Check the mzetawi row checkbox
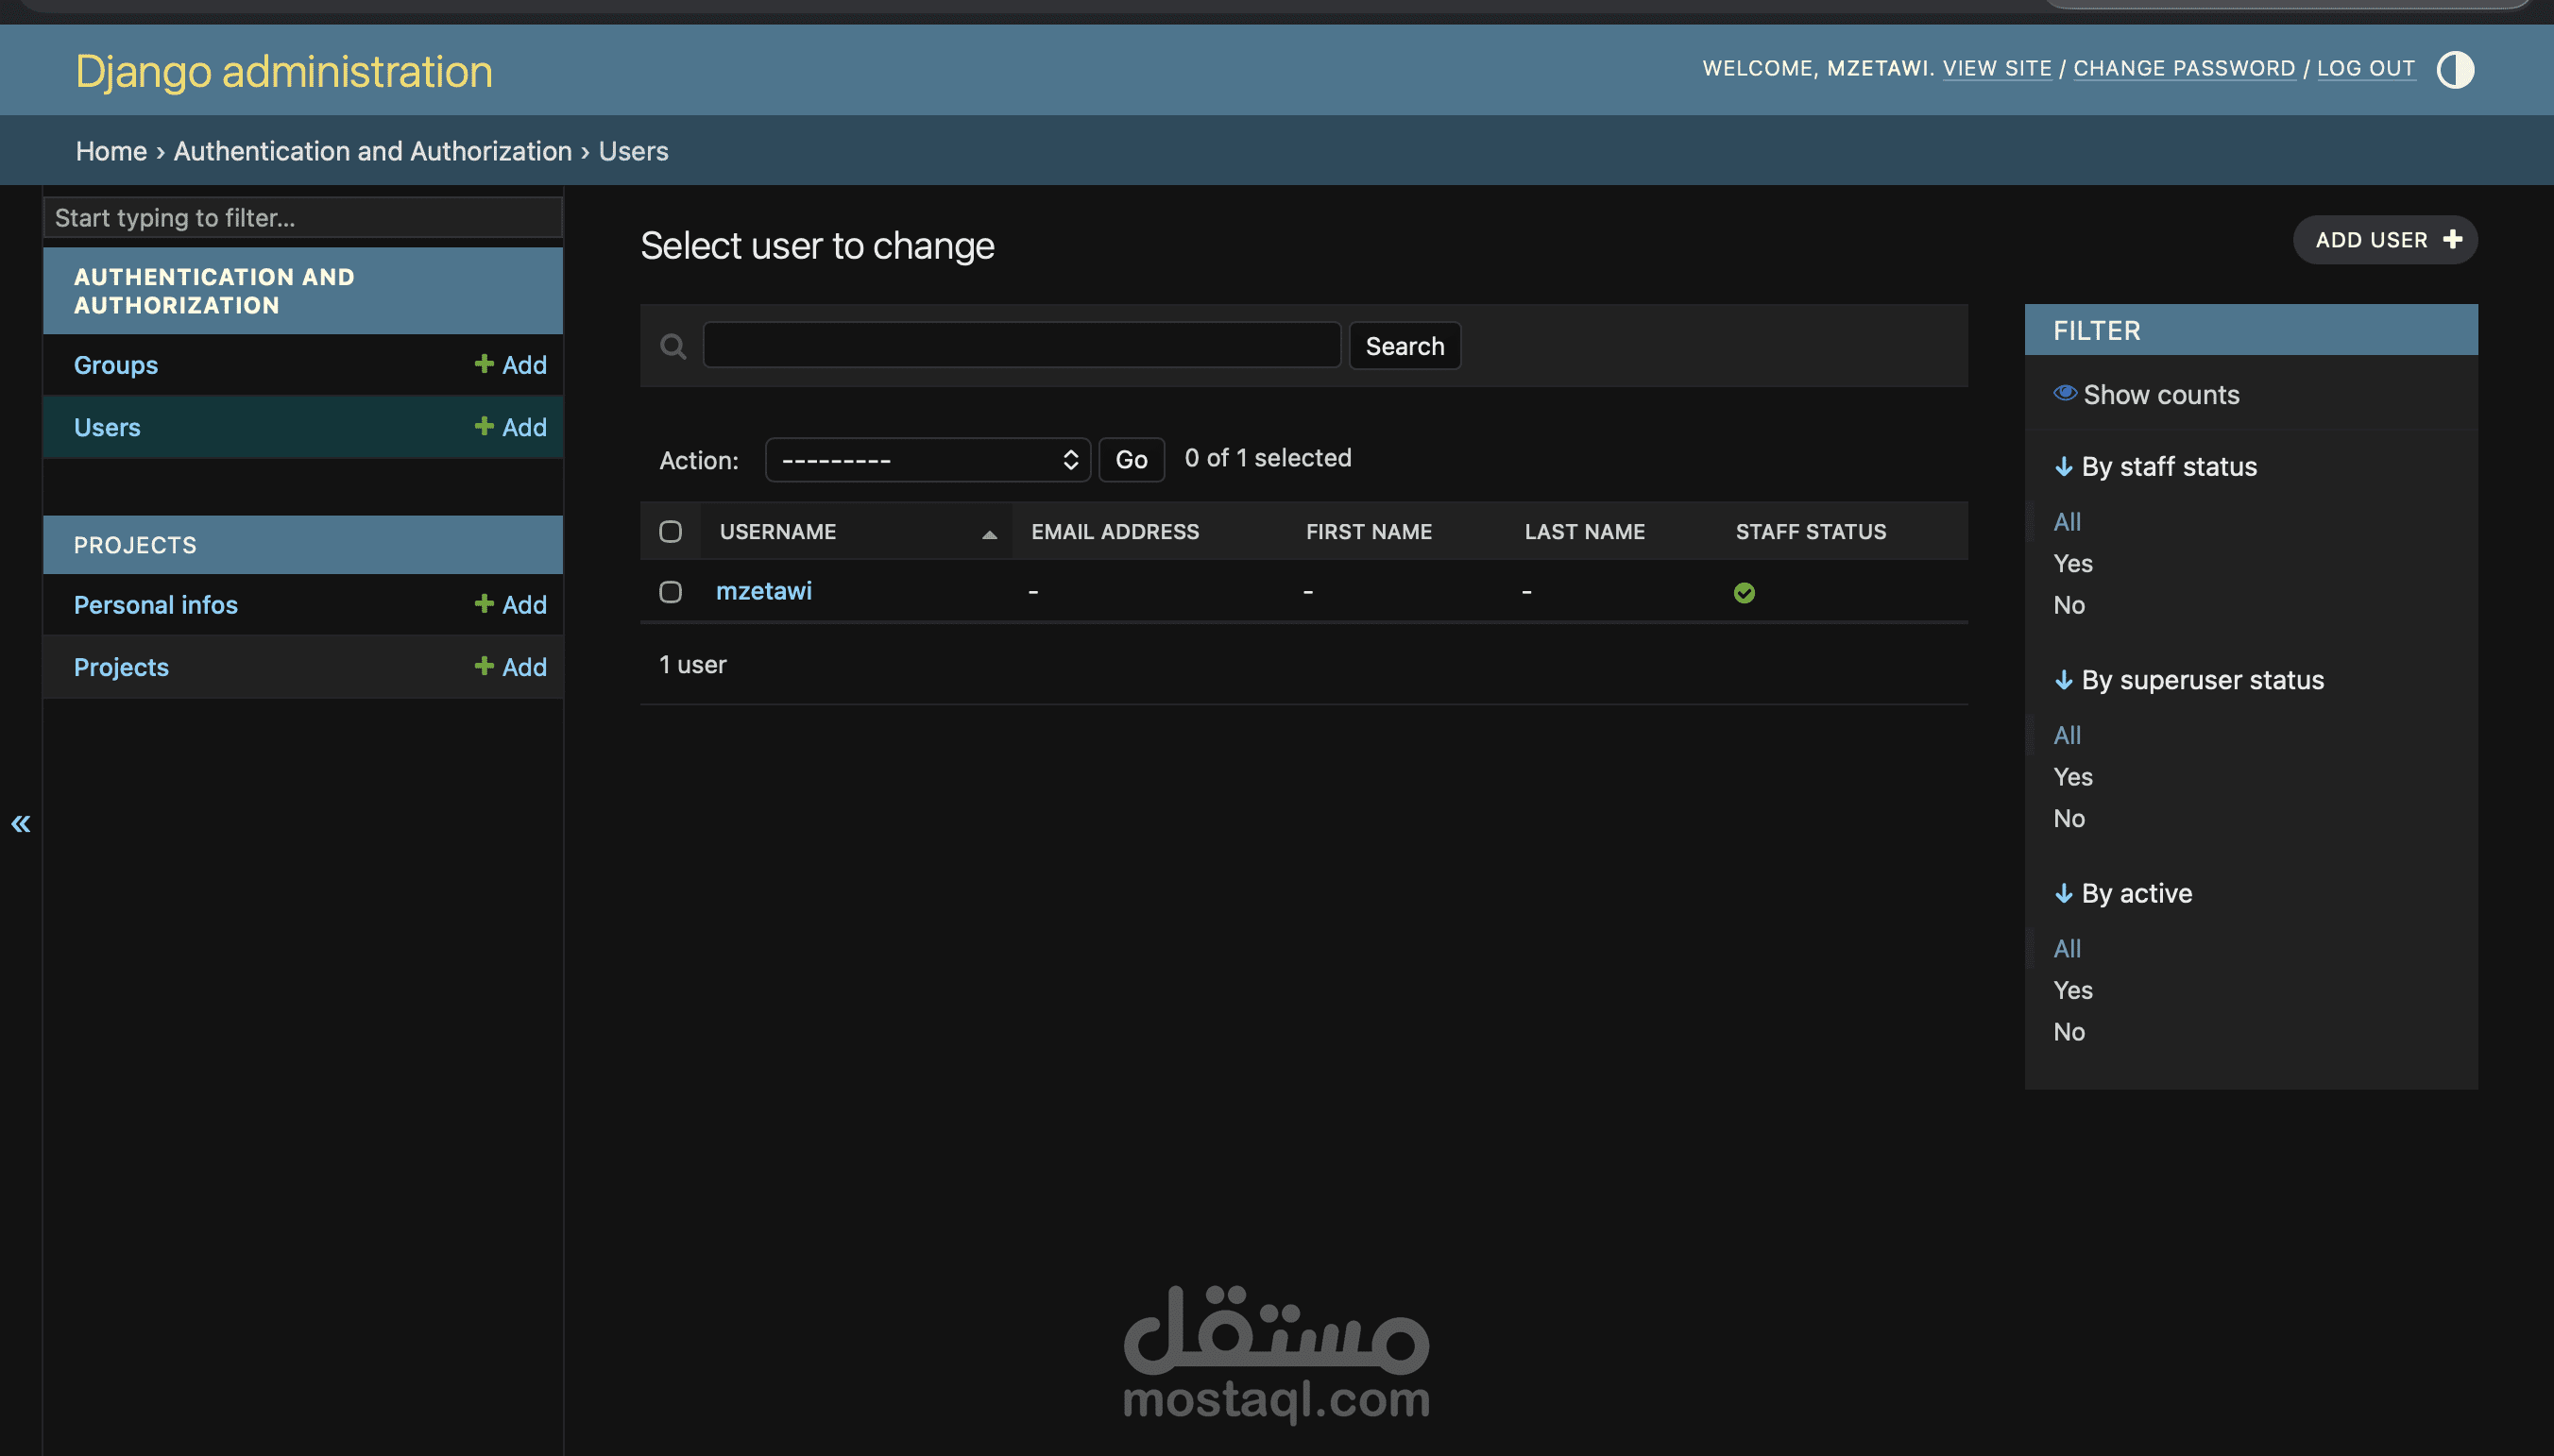 pos(670,592)
